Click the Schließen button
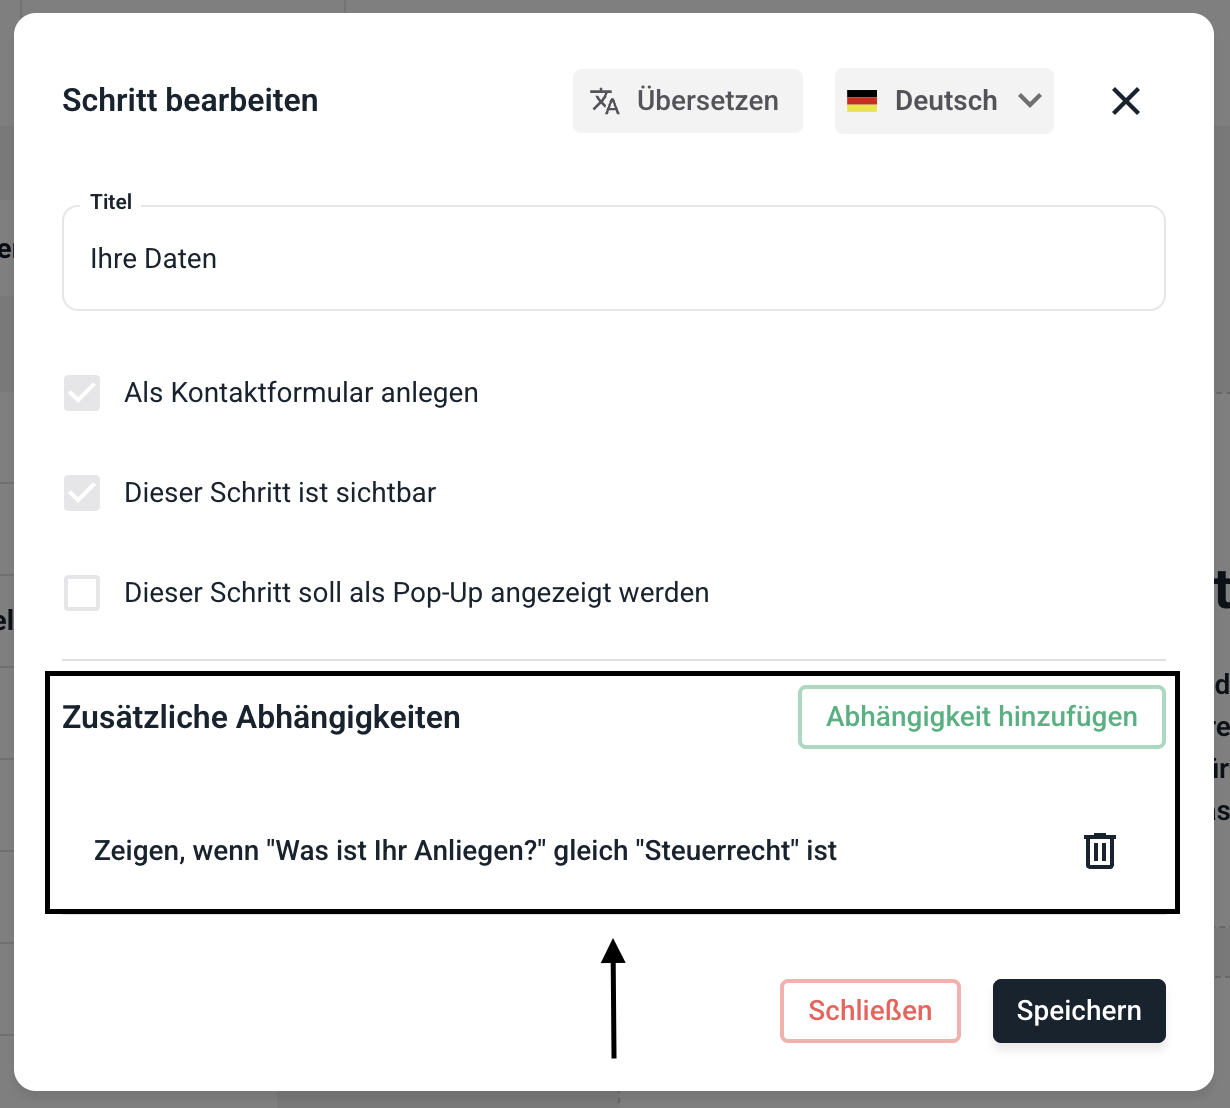This screenshot has height=1108, width=1230. click(870, 1011)
